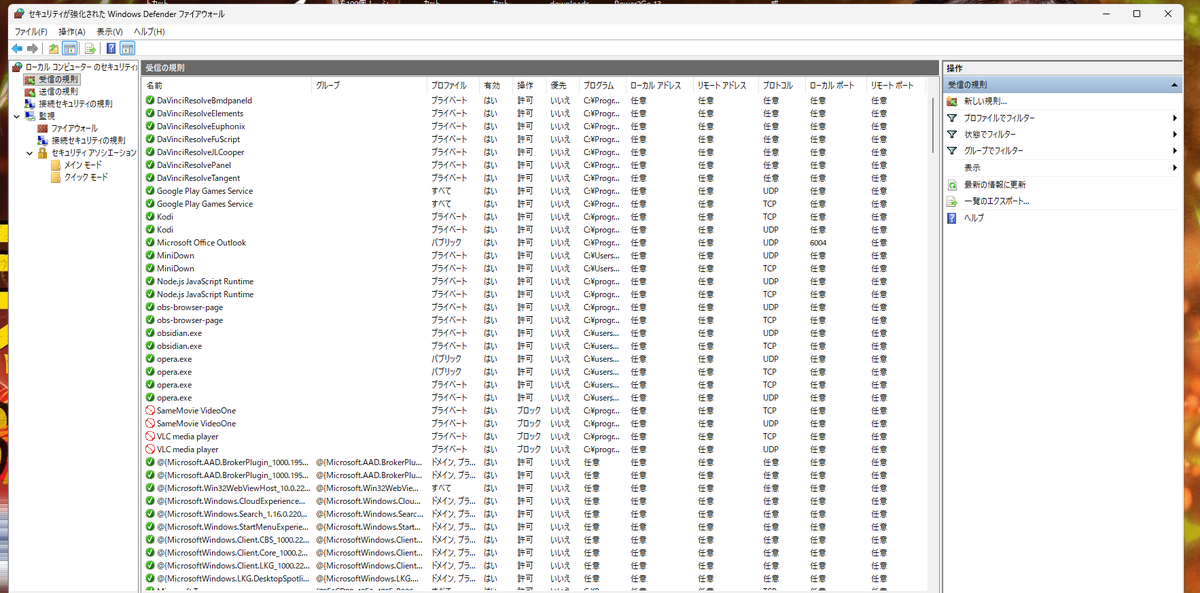The image size is (1200, 593).
Task: Sort by the 有効 column header
Action: click(496, 86)
